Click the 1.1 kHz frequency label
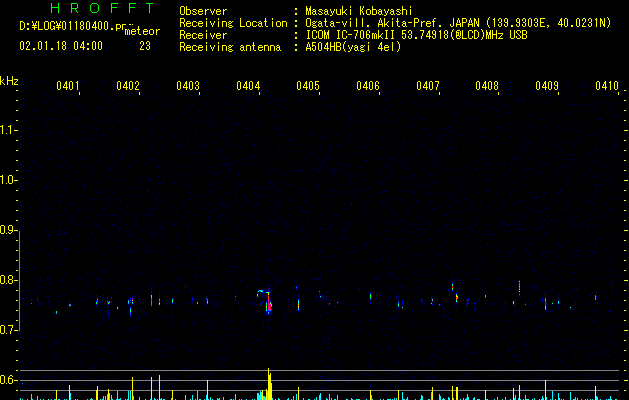 coord(8,130)
